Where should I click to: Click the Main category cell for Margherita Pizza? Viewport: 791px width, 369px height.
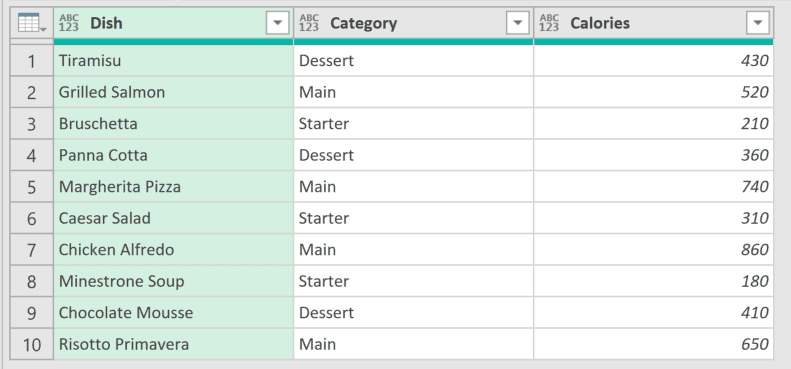pos(414,187)
